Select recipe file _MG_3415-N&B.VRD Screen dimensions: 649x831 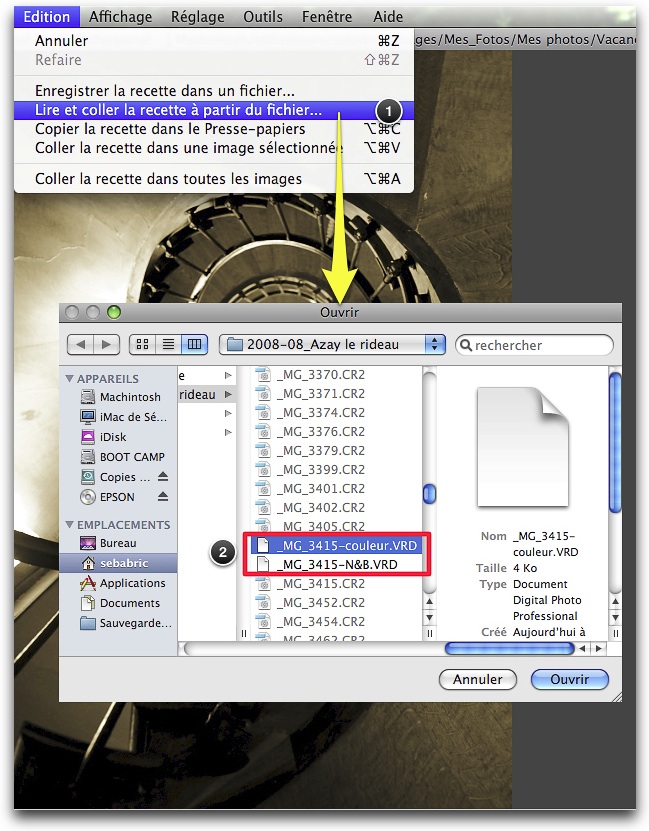pos(336,564)
